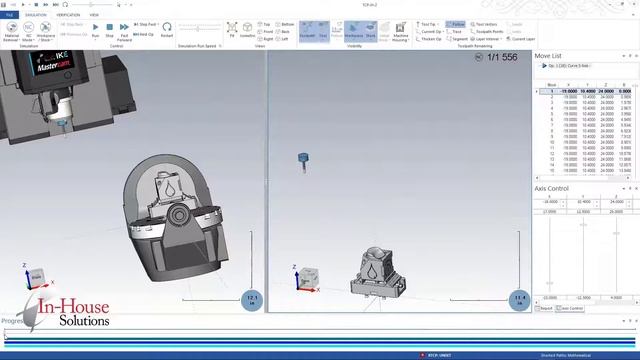Click the 12.1 in scale indicator
Image resolution: width=640 pixels, height=360 pixels.
coord(252,300)
